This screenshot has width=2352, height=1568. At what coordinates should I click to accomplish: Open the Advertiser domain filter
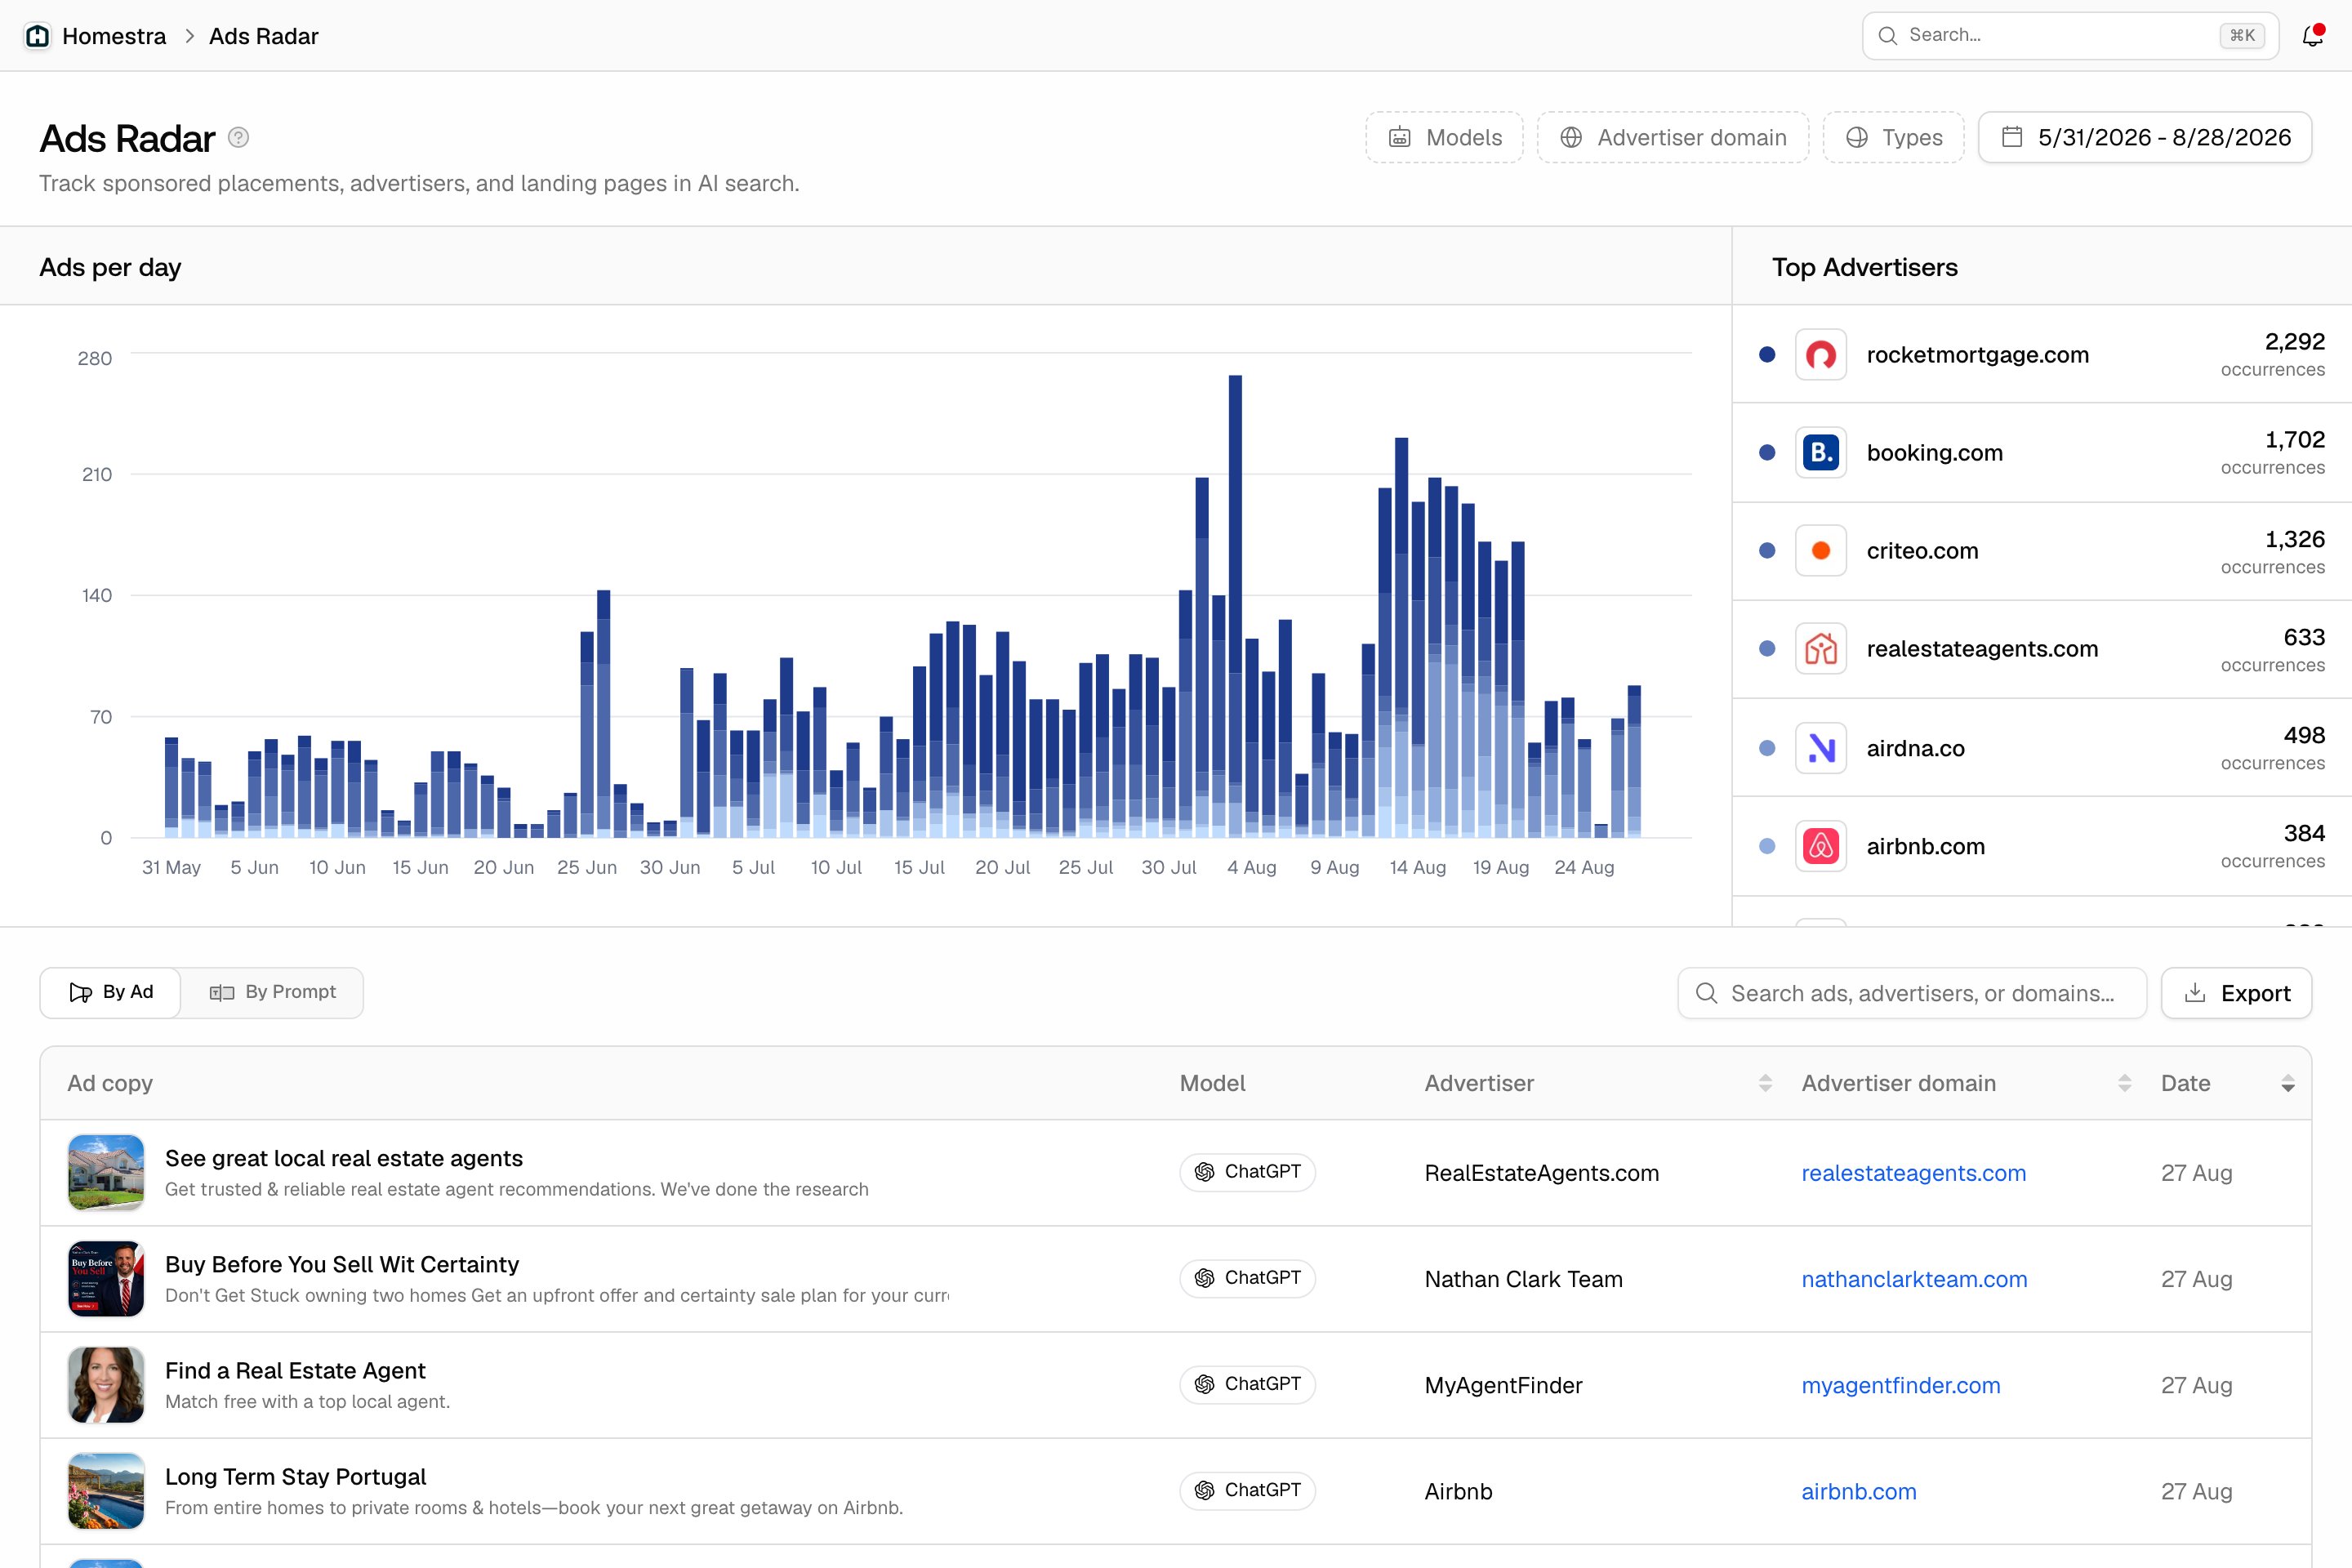coord(1672,137)
